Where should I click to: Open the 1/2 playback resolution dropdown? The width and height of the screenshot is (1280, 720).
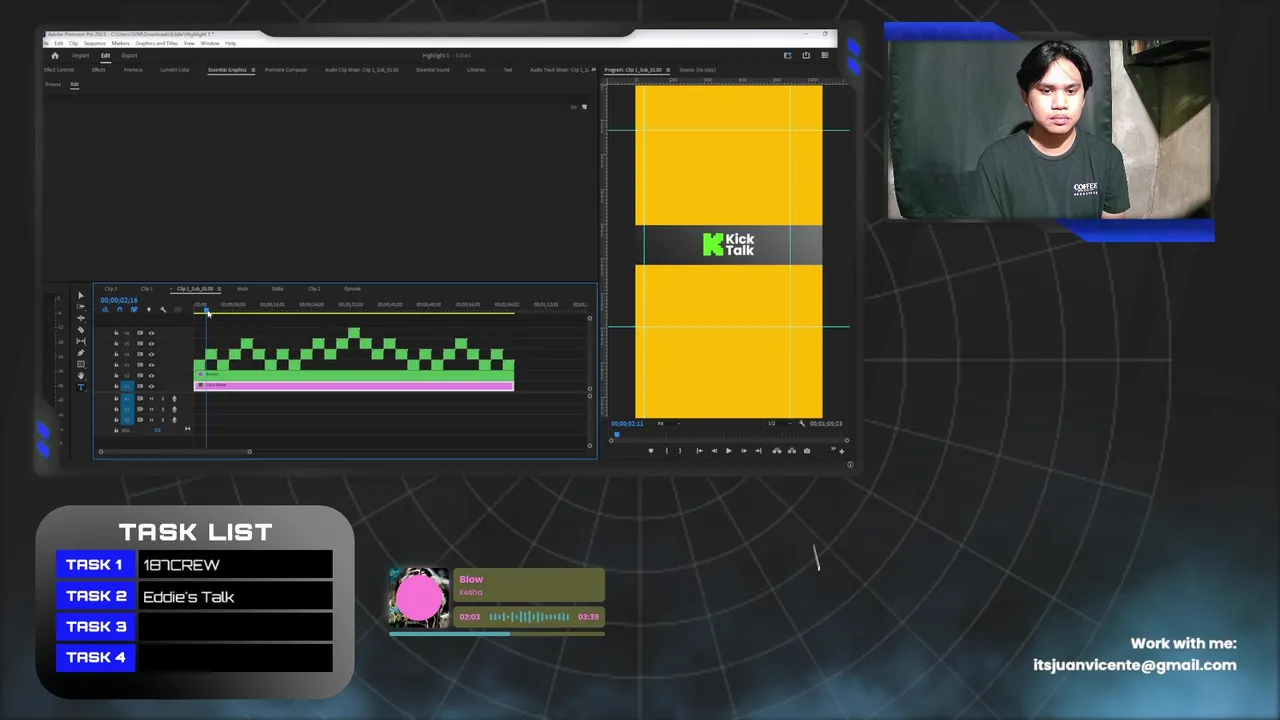coord(780,424)
